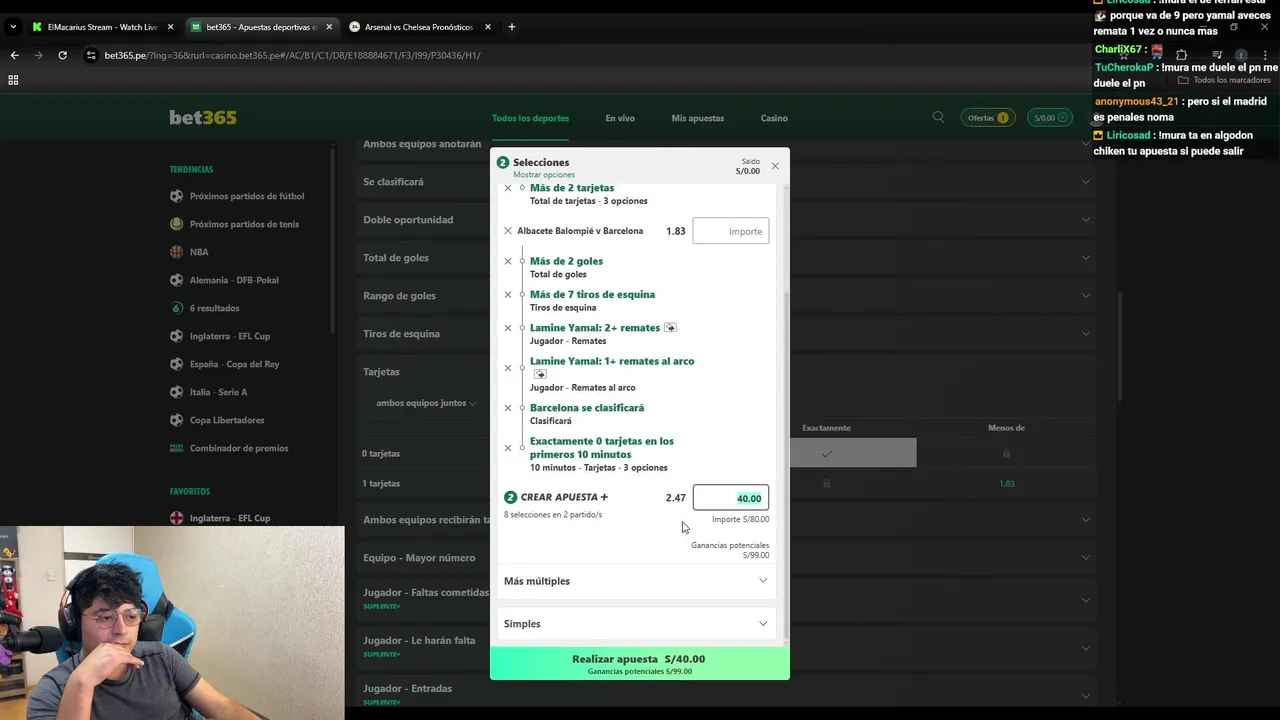Click Inglaterra EFL Cup favorite icon
The image size is (1280, 720).
(177, 518)
